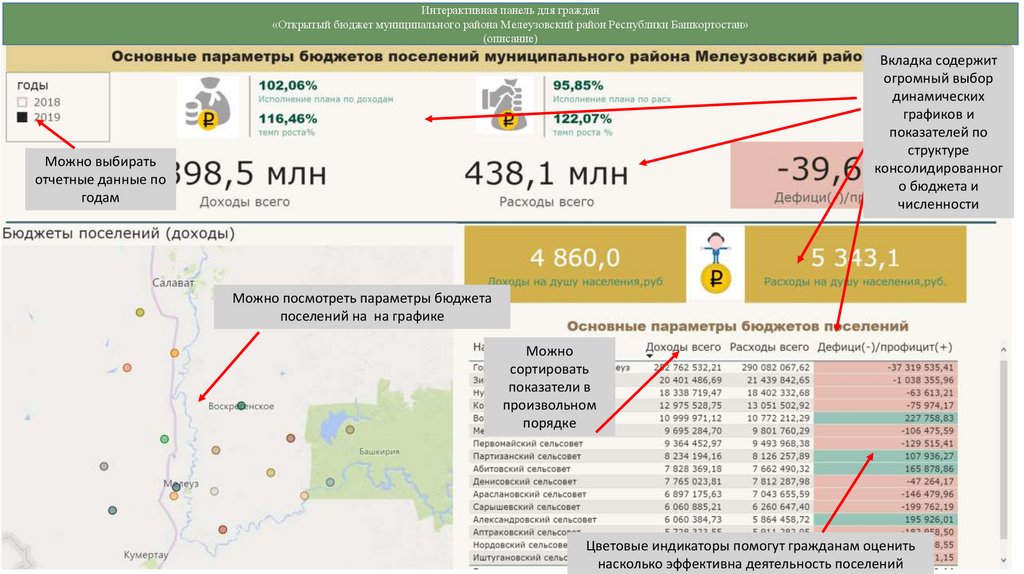The height and width of the screenshot is (574, 1024).
Task: Click the Основные параметры бюджетов поселений table title
Action: [x=737, y=326]
